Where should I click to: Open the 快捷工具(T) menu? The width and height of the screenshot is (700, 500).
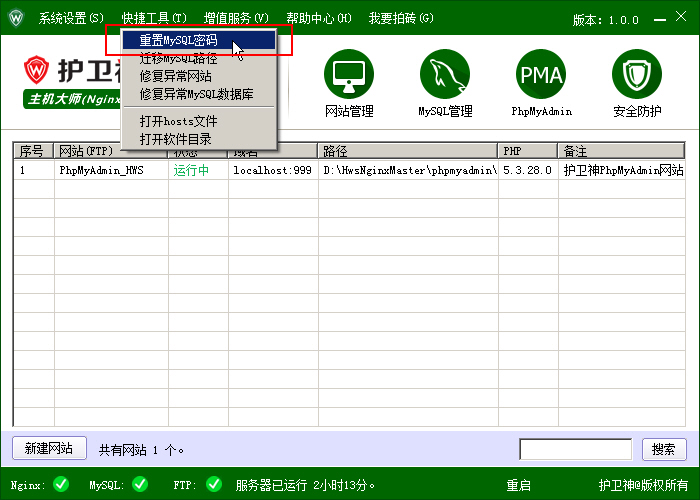[154, 18]
